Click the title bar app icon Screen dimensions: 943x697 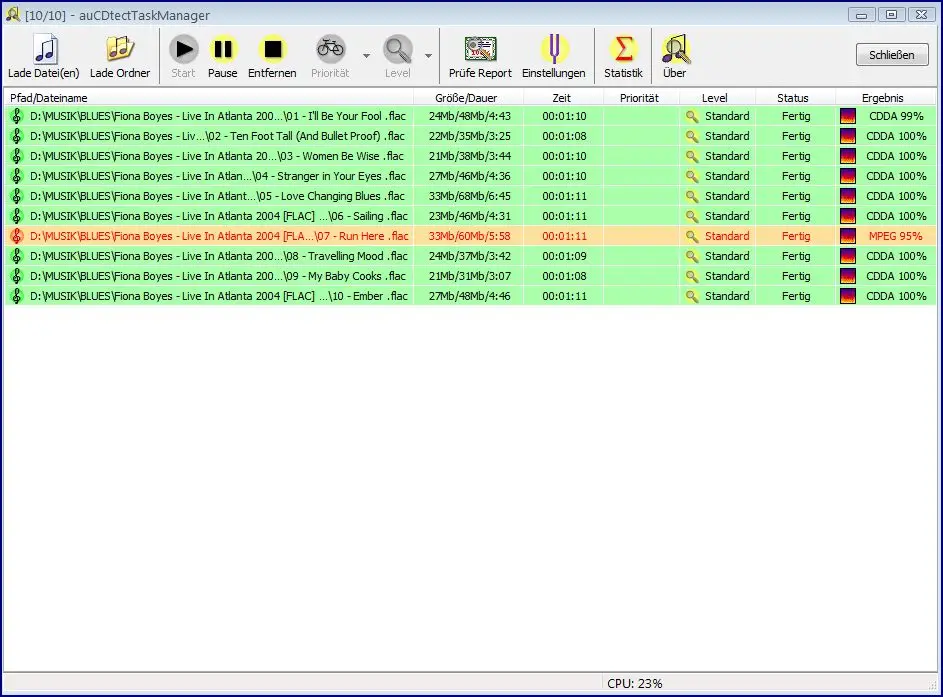coord(13,14)
